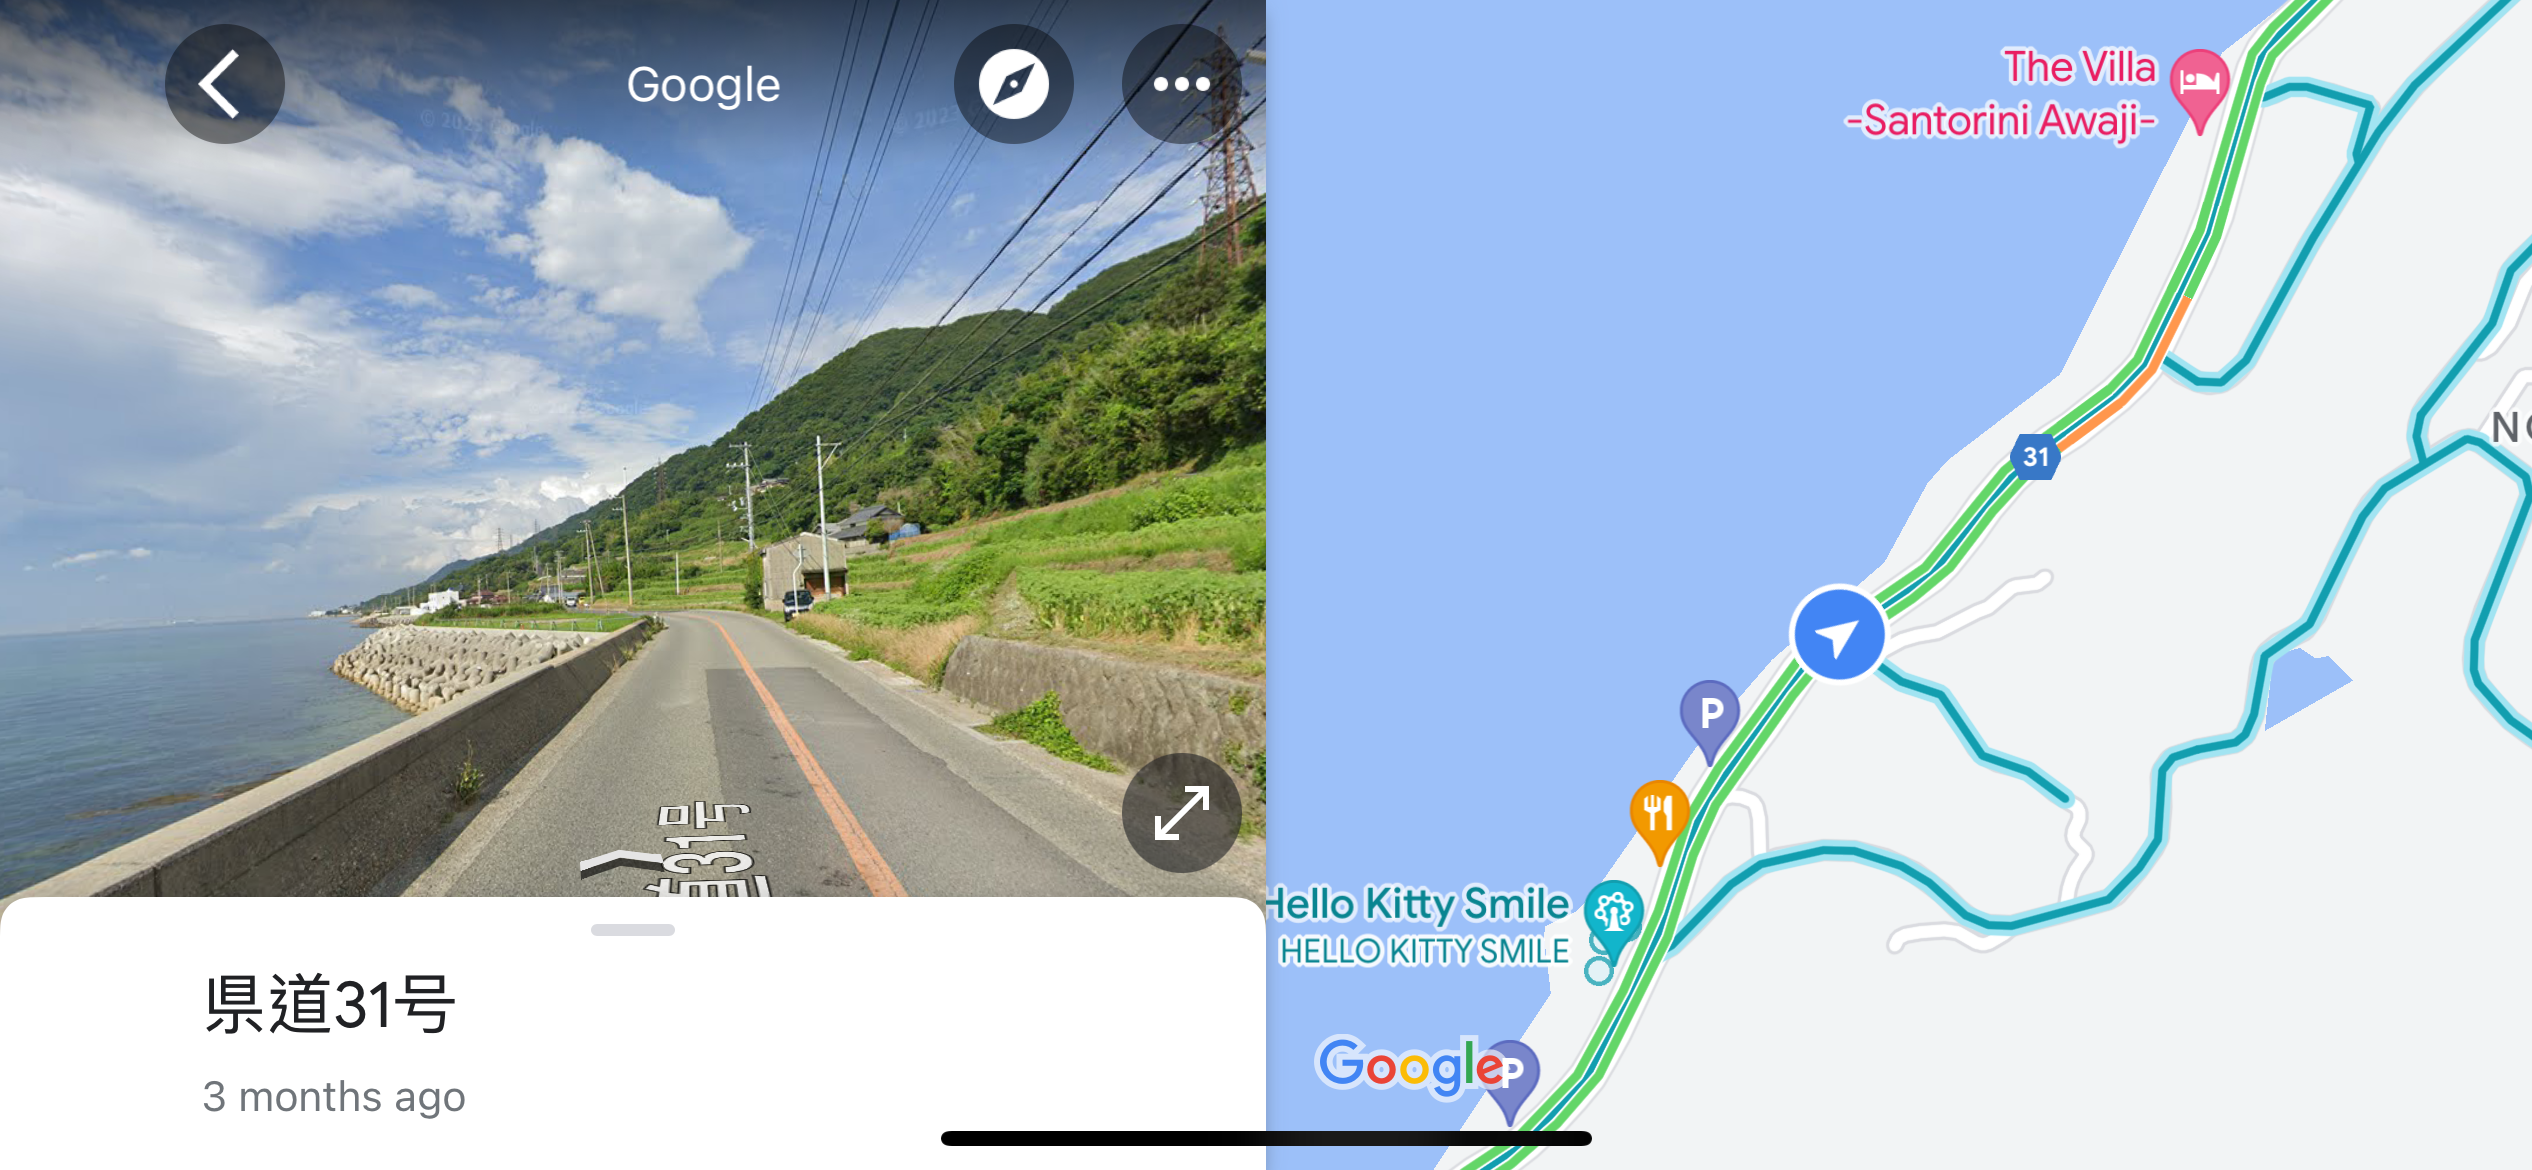Expand Street View to fullscreen
This screenshot has height=1170, width=2532.
click(1181, 813)
